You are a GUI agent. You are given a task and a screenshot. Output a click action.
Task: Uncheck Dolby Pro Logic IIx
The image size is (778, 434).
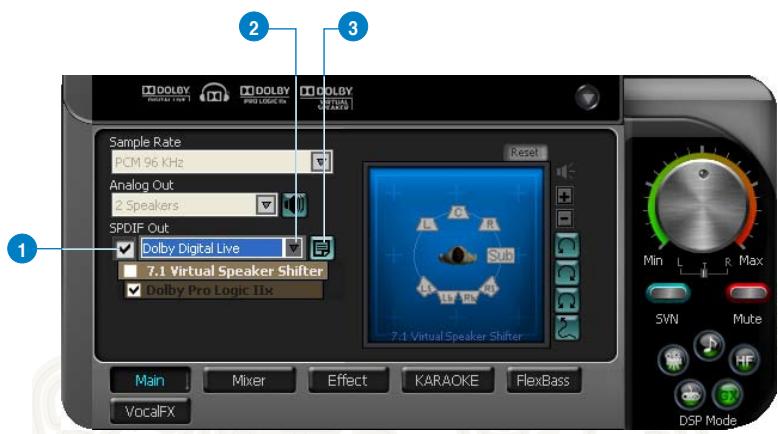click(x=133, y=290)
